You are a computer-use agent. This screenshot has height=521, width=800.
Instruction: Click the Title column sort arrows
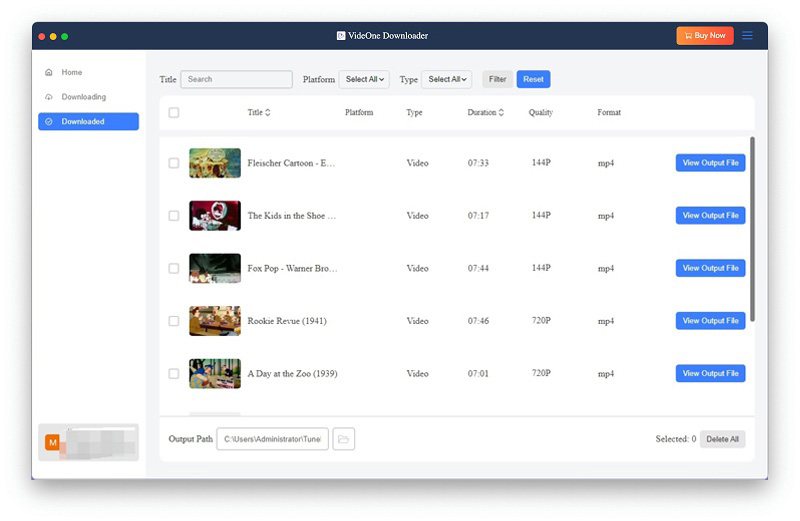(x=268, y=113)
